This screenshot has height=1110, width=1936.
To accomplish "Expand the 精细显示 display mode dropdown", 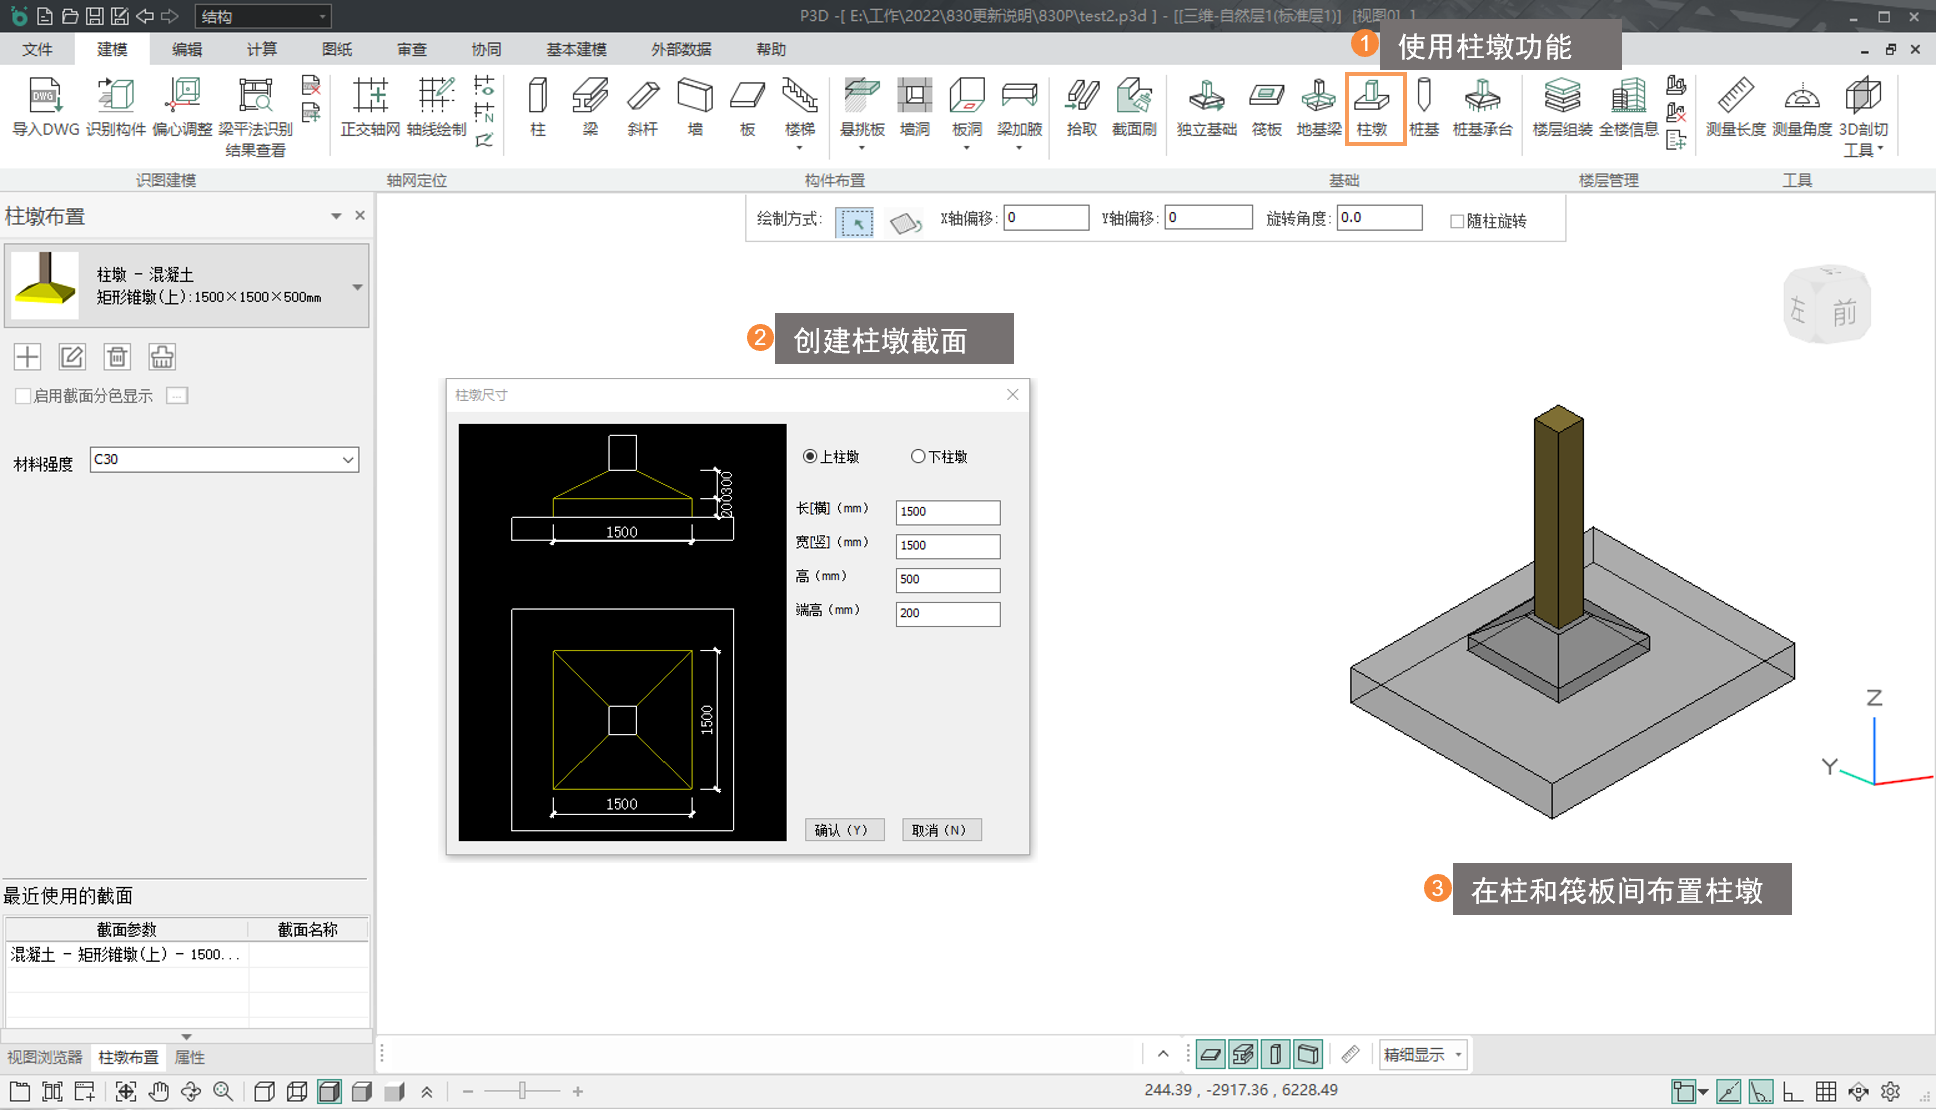I will [1458, 1055].
